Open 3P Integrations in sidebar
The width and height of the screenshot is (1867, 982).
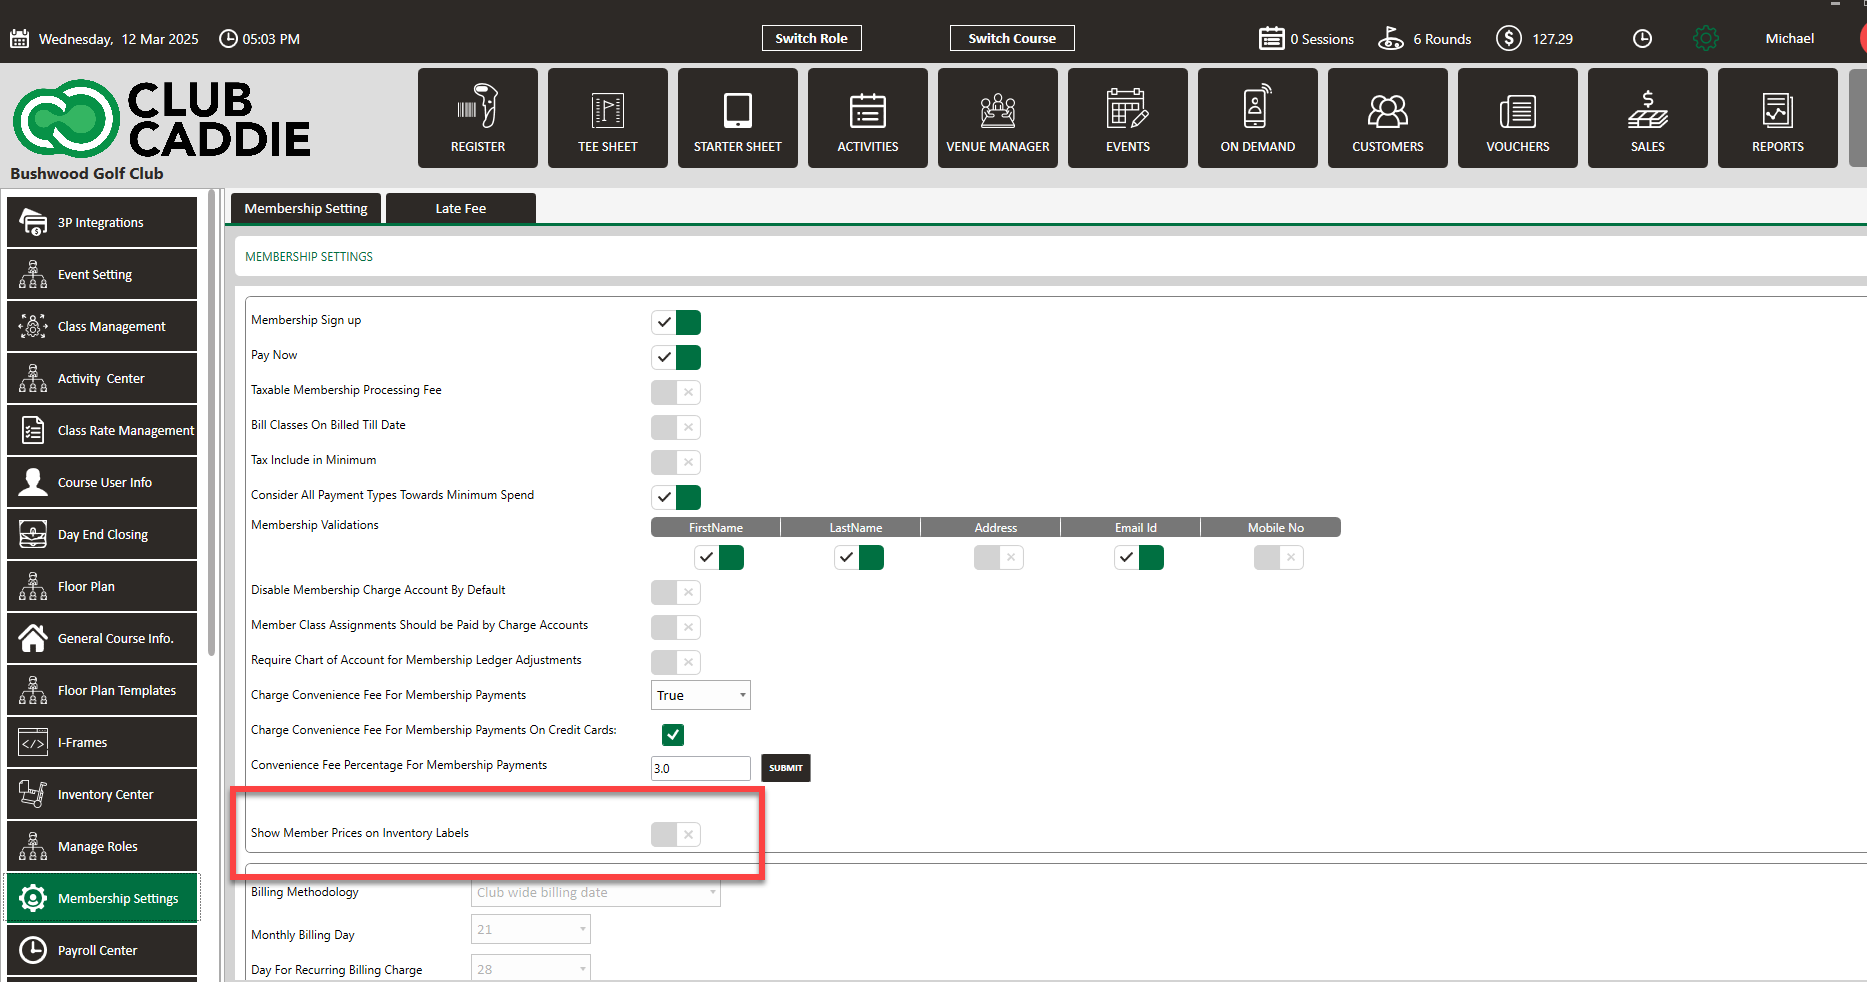(x=102, y=222)
